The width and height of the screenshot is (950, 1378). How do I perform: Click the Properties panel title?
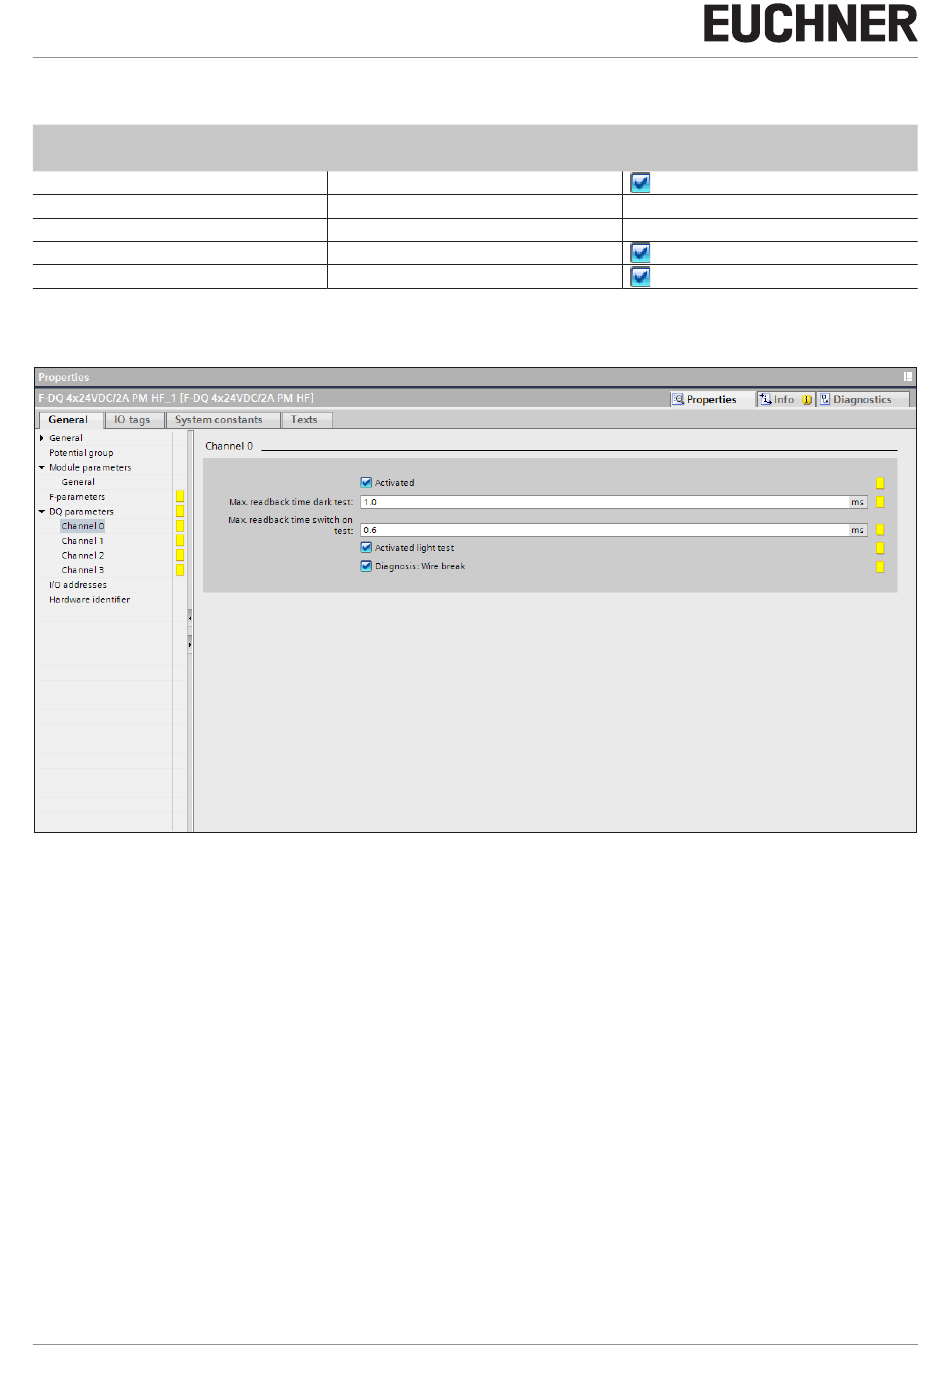coord(63,377)
